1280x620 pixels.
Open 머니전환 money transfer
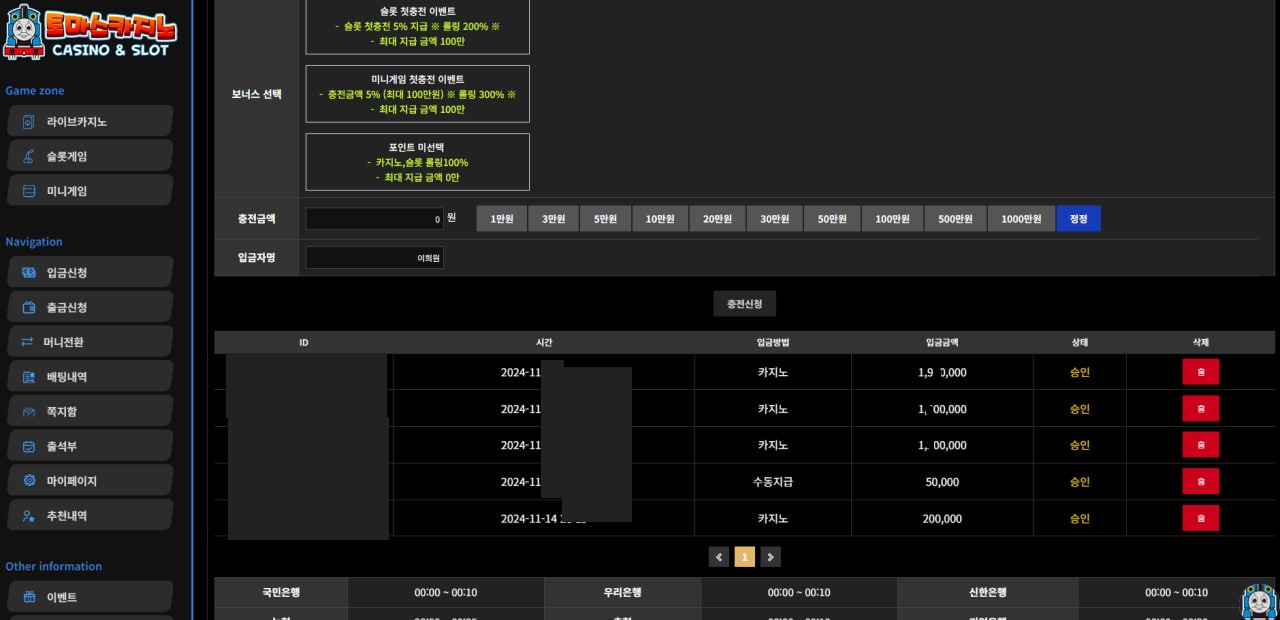(90, 342)
